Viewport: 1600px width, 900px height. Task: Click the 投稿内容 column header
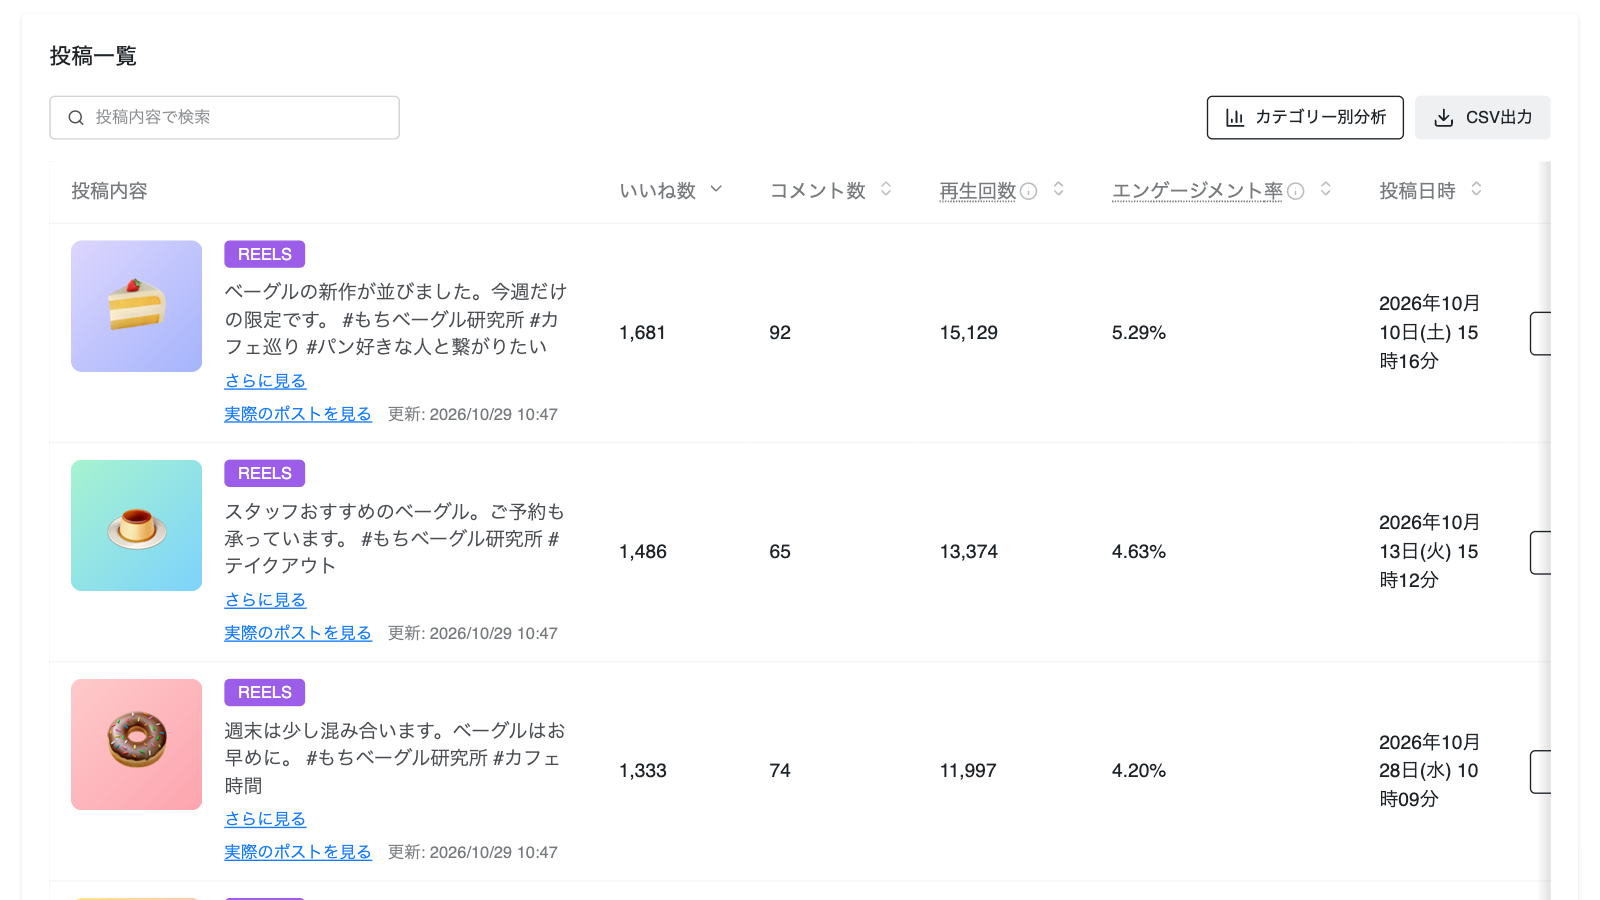109,191
